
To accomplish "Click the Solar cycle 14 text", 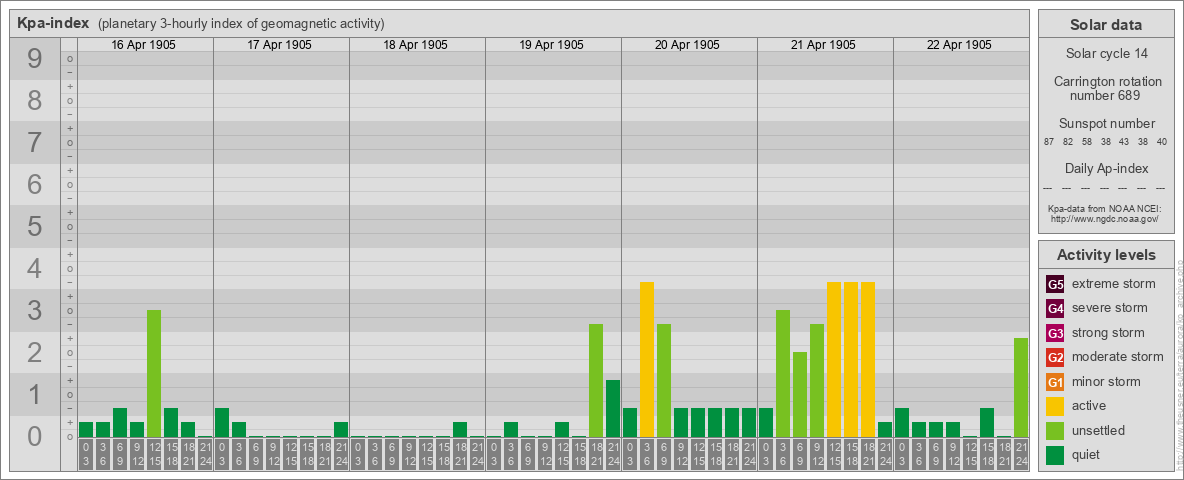I will (1105, 54).
